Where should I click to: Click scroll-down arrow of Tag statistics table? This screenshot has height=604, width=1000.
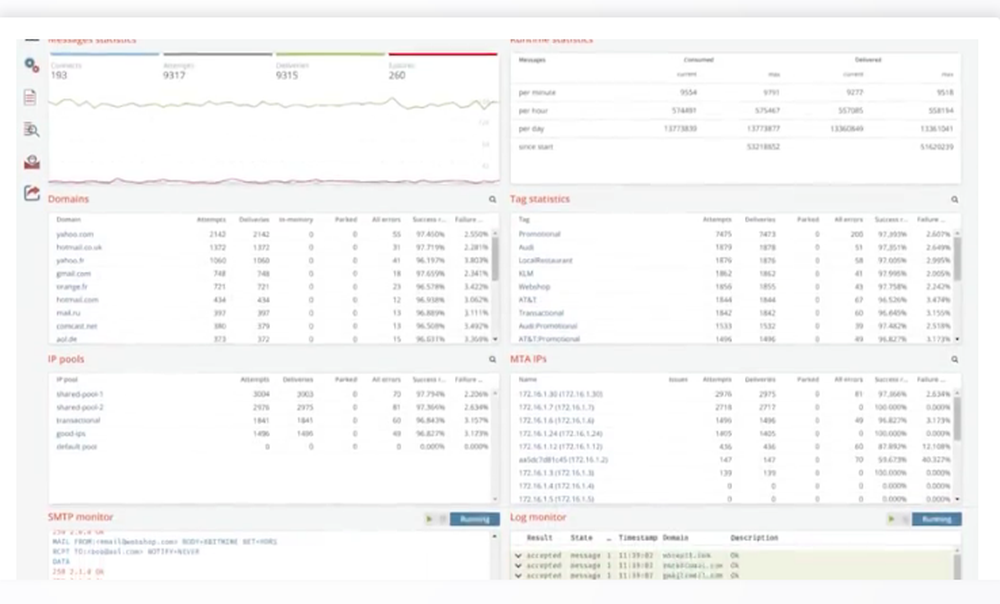(957, 339)
